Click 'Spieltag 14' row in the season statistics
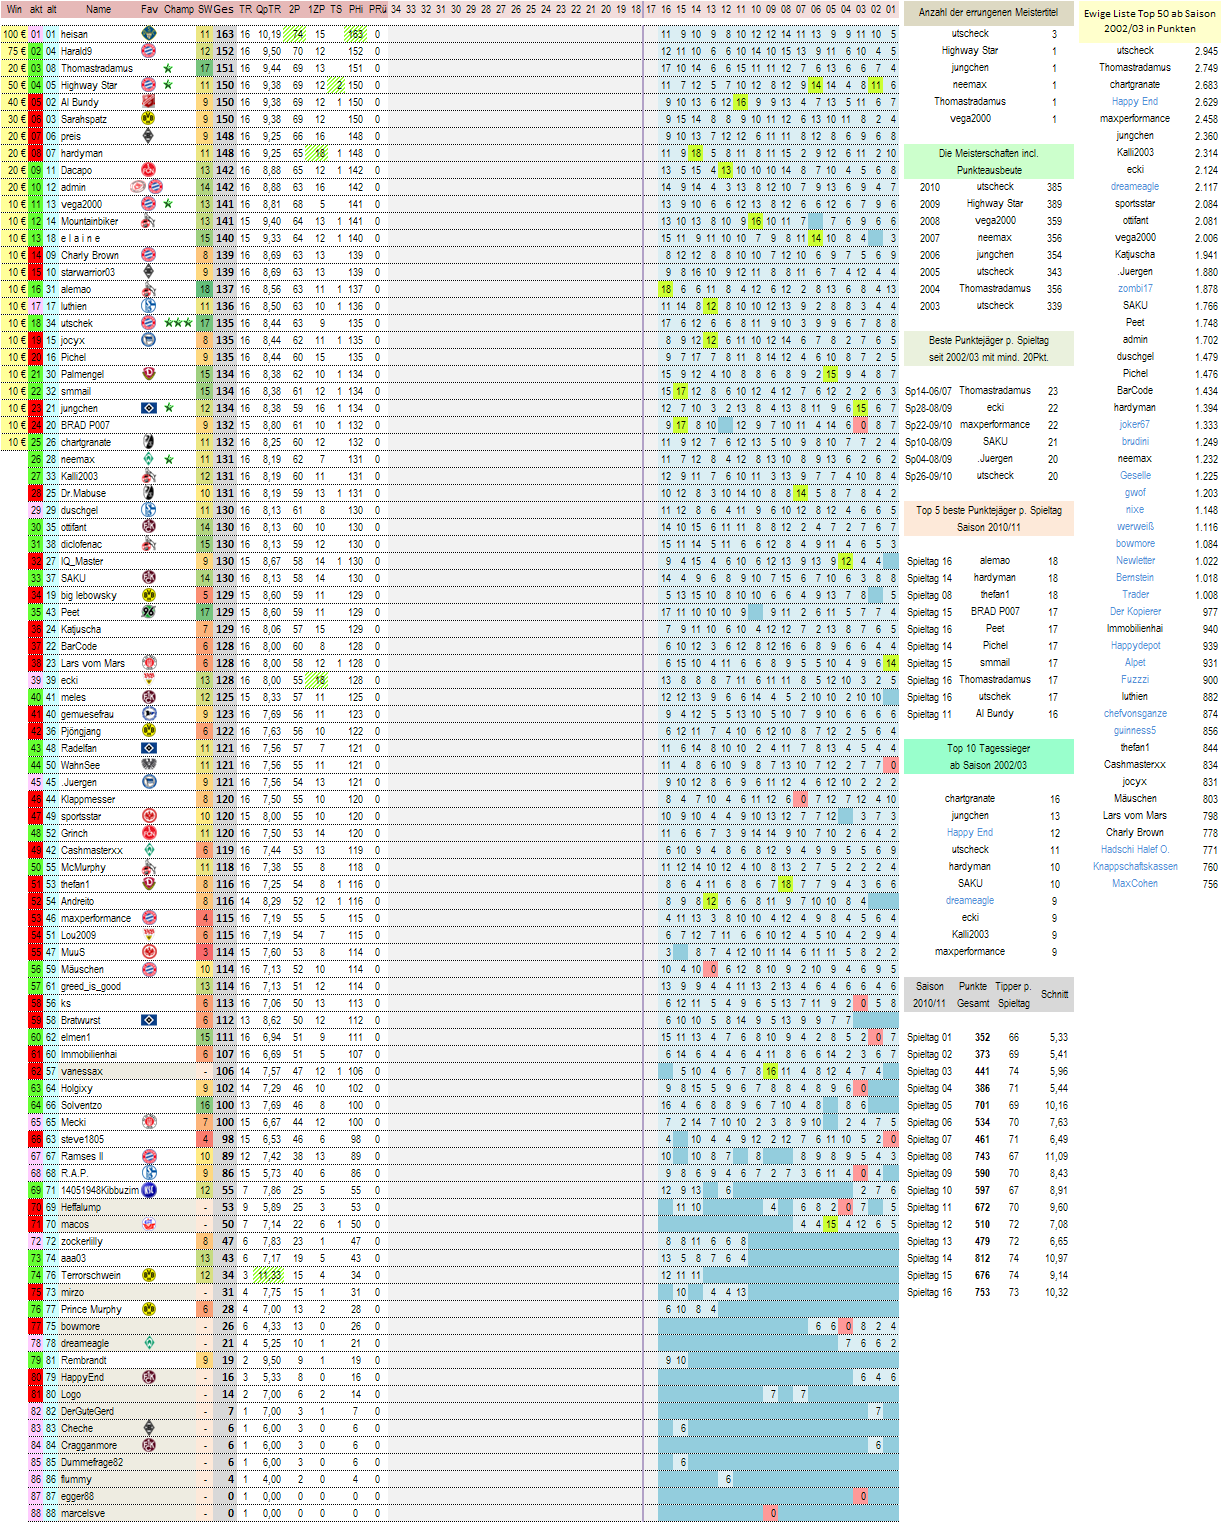The height and width of the screenshot is (1522, 1221). pos(929,1258)
